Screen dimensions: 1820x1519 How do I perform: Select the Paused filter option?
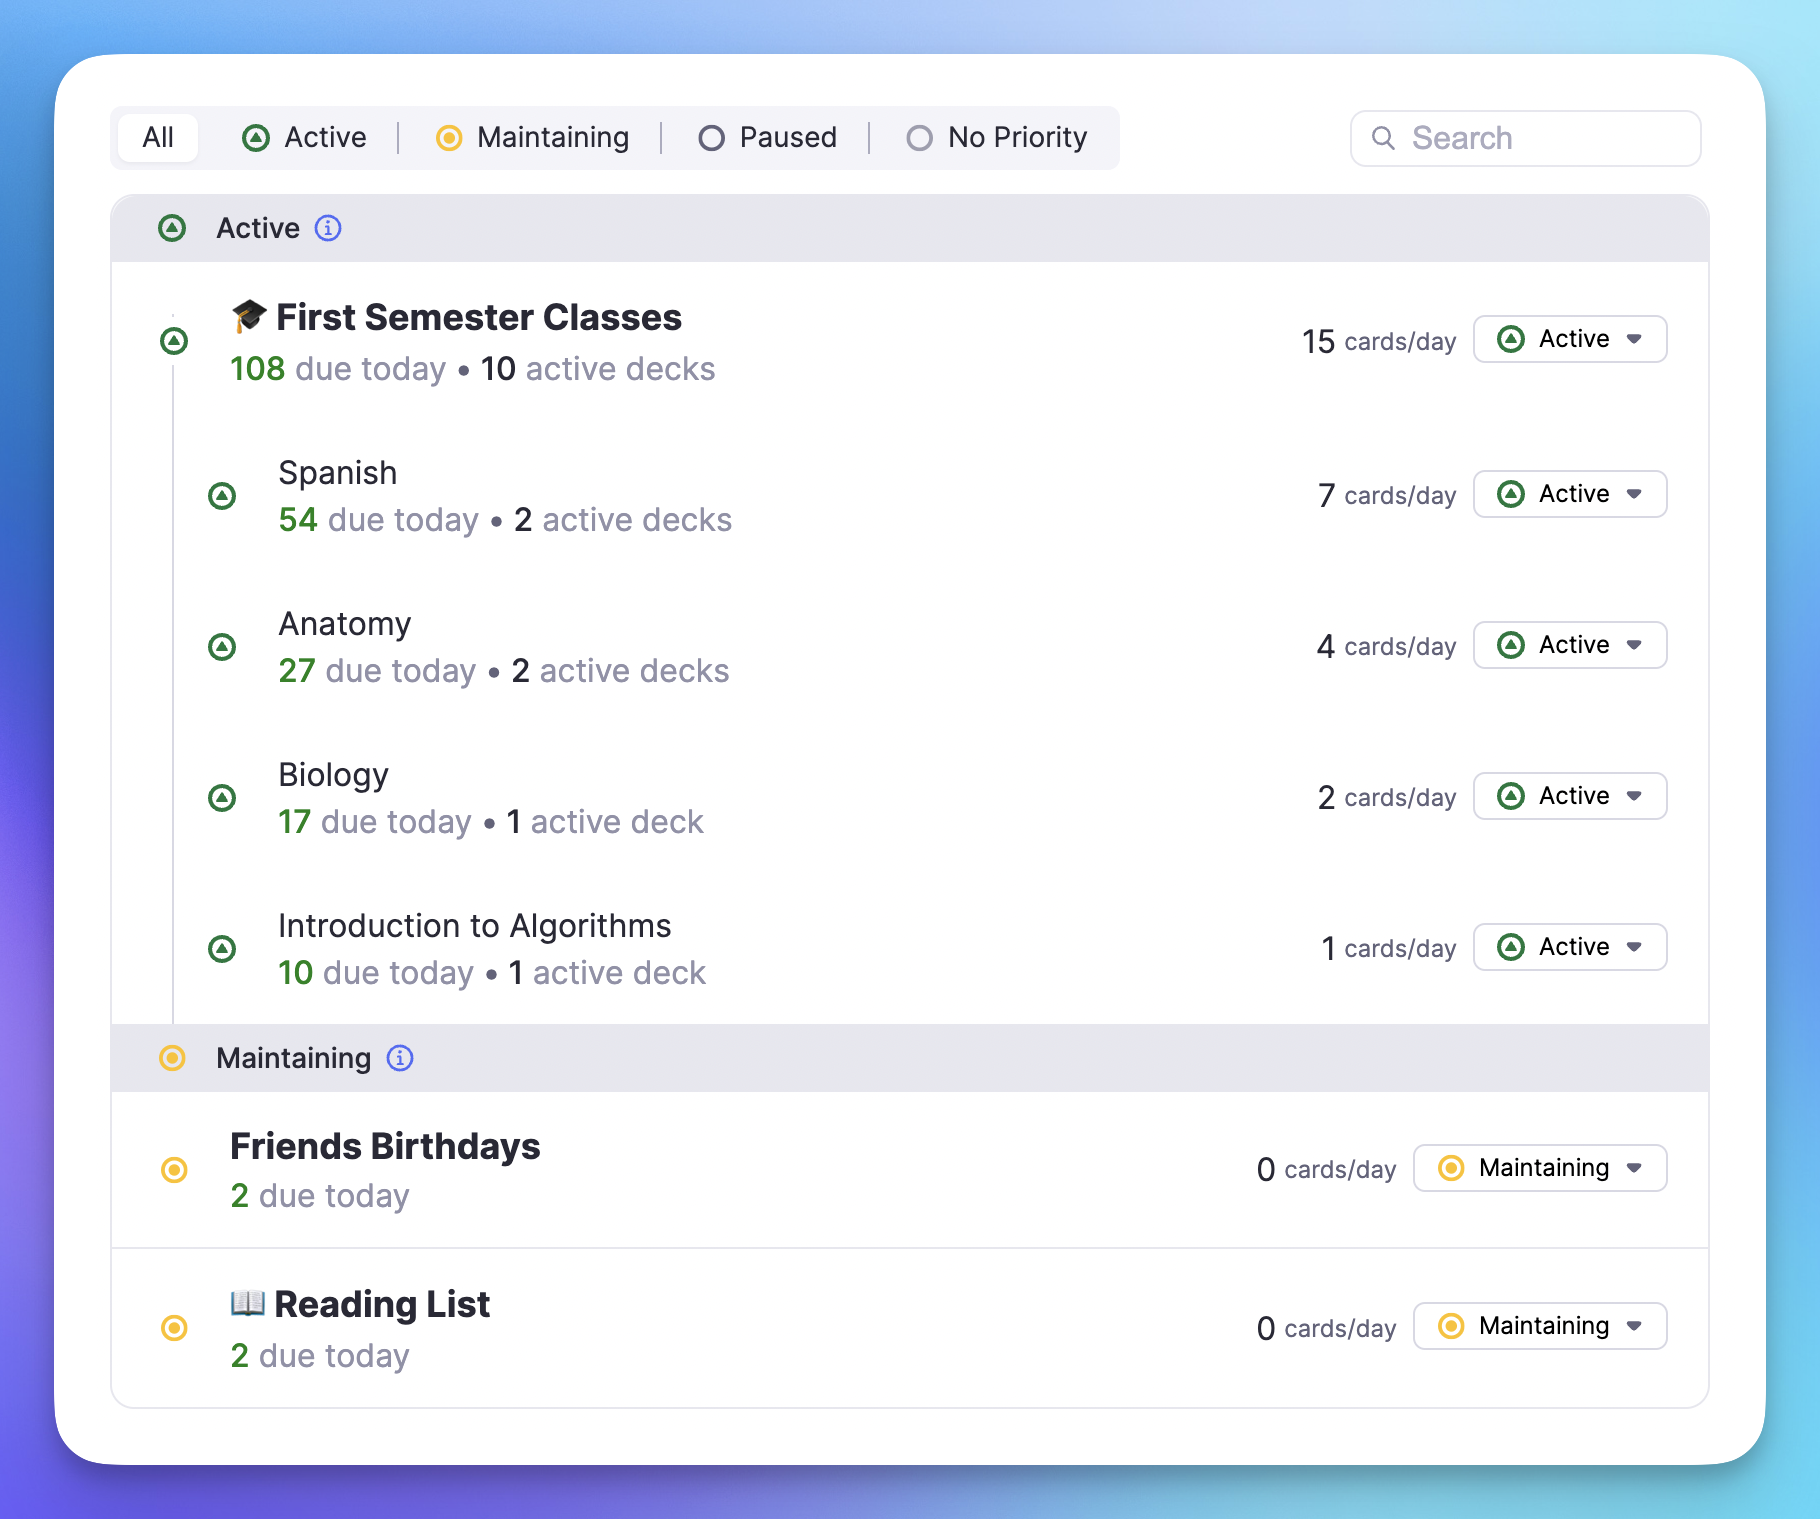(766, 137)
